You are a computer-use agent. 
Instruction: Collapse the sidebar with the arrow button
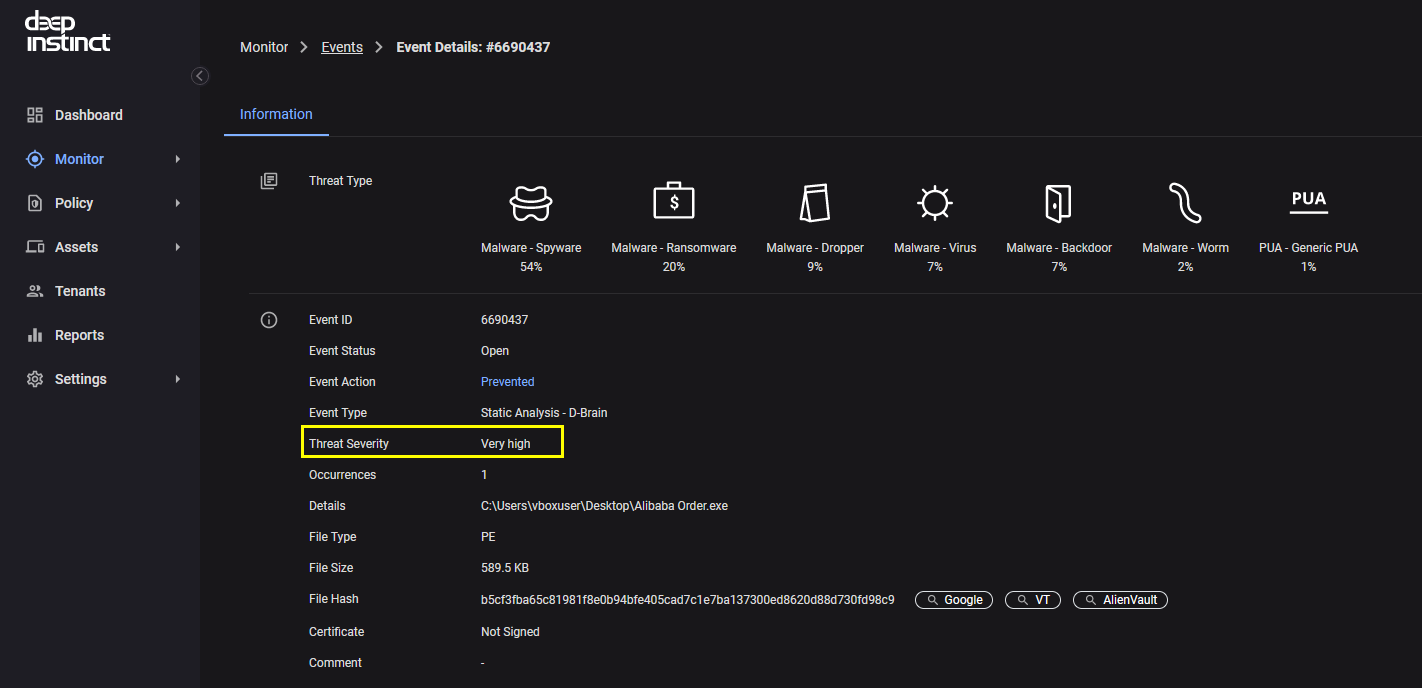tap(200, 75)
